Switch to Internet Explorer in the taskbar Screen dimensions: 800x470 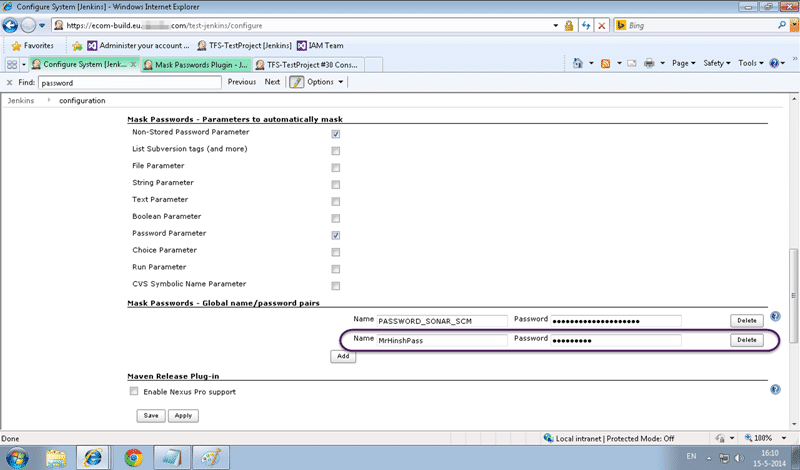(x=92, y=458)
